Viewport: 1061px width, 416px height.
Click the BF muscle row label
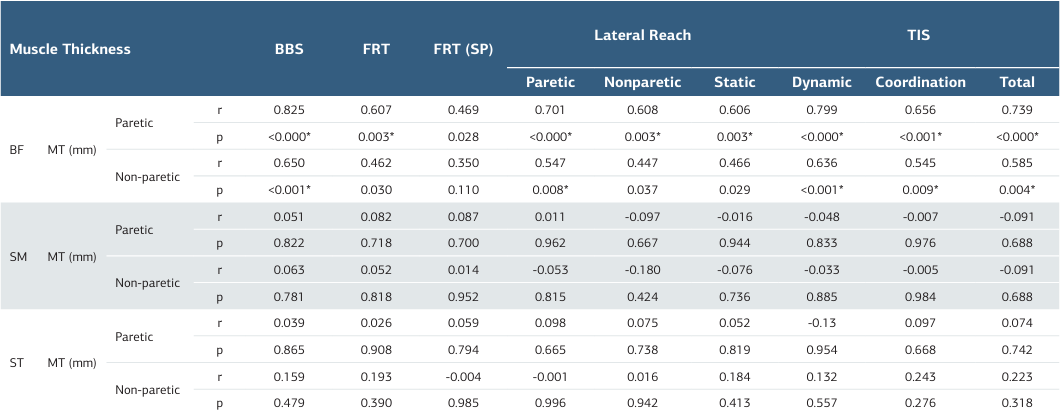17,149
